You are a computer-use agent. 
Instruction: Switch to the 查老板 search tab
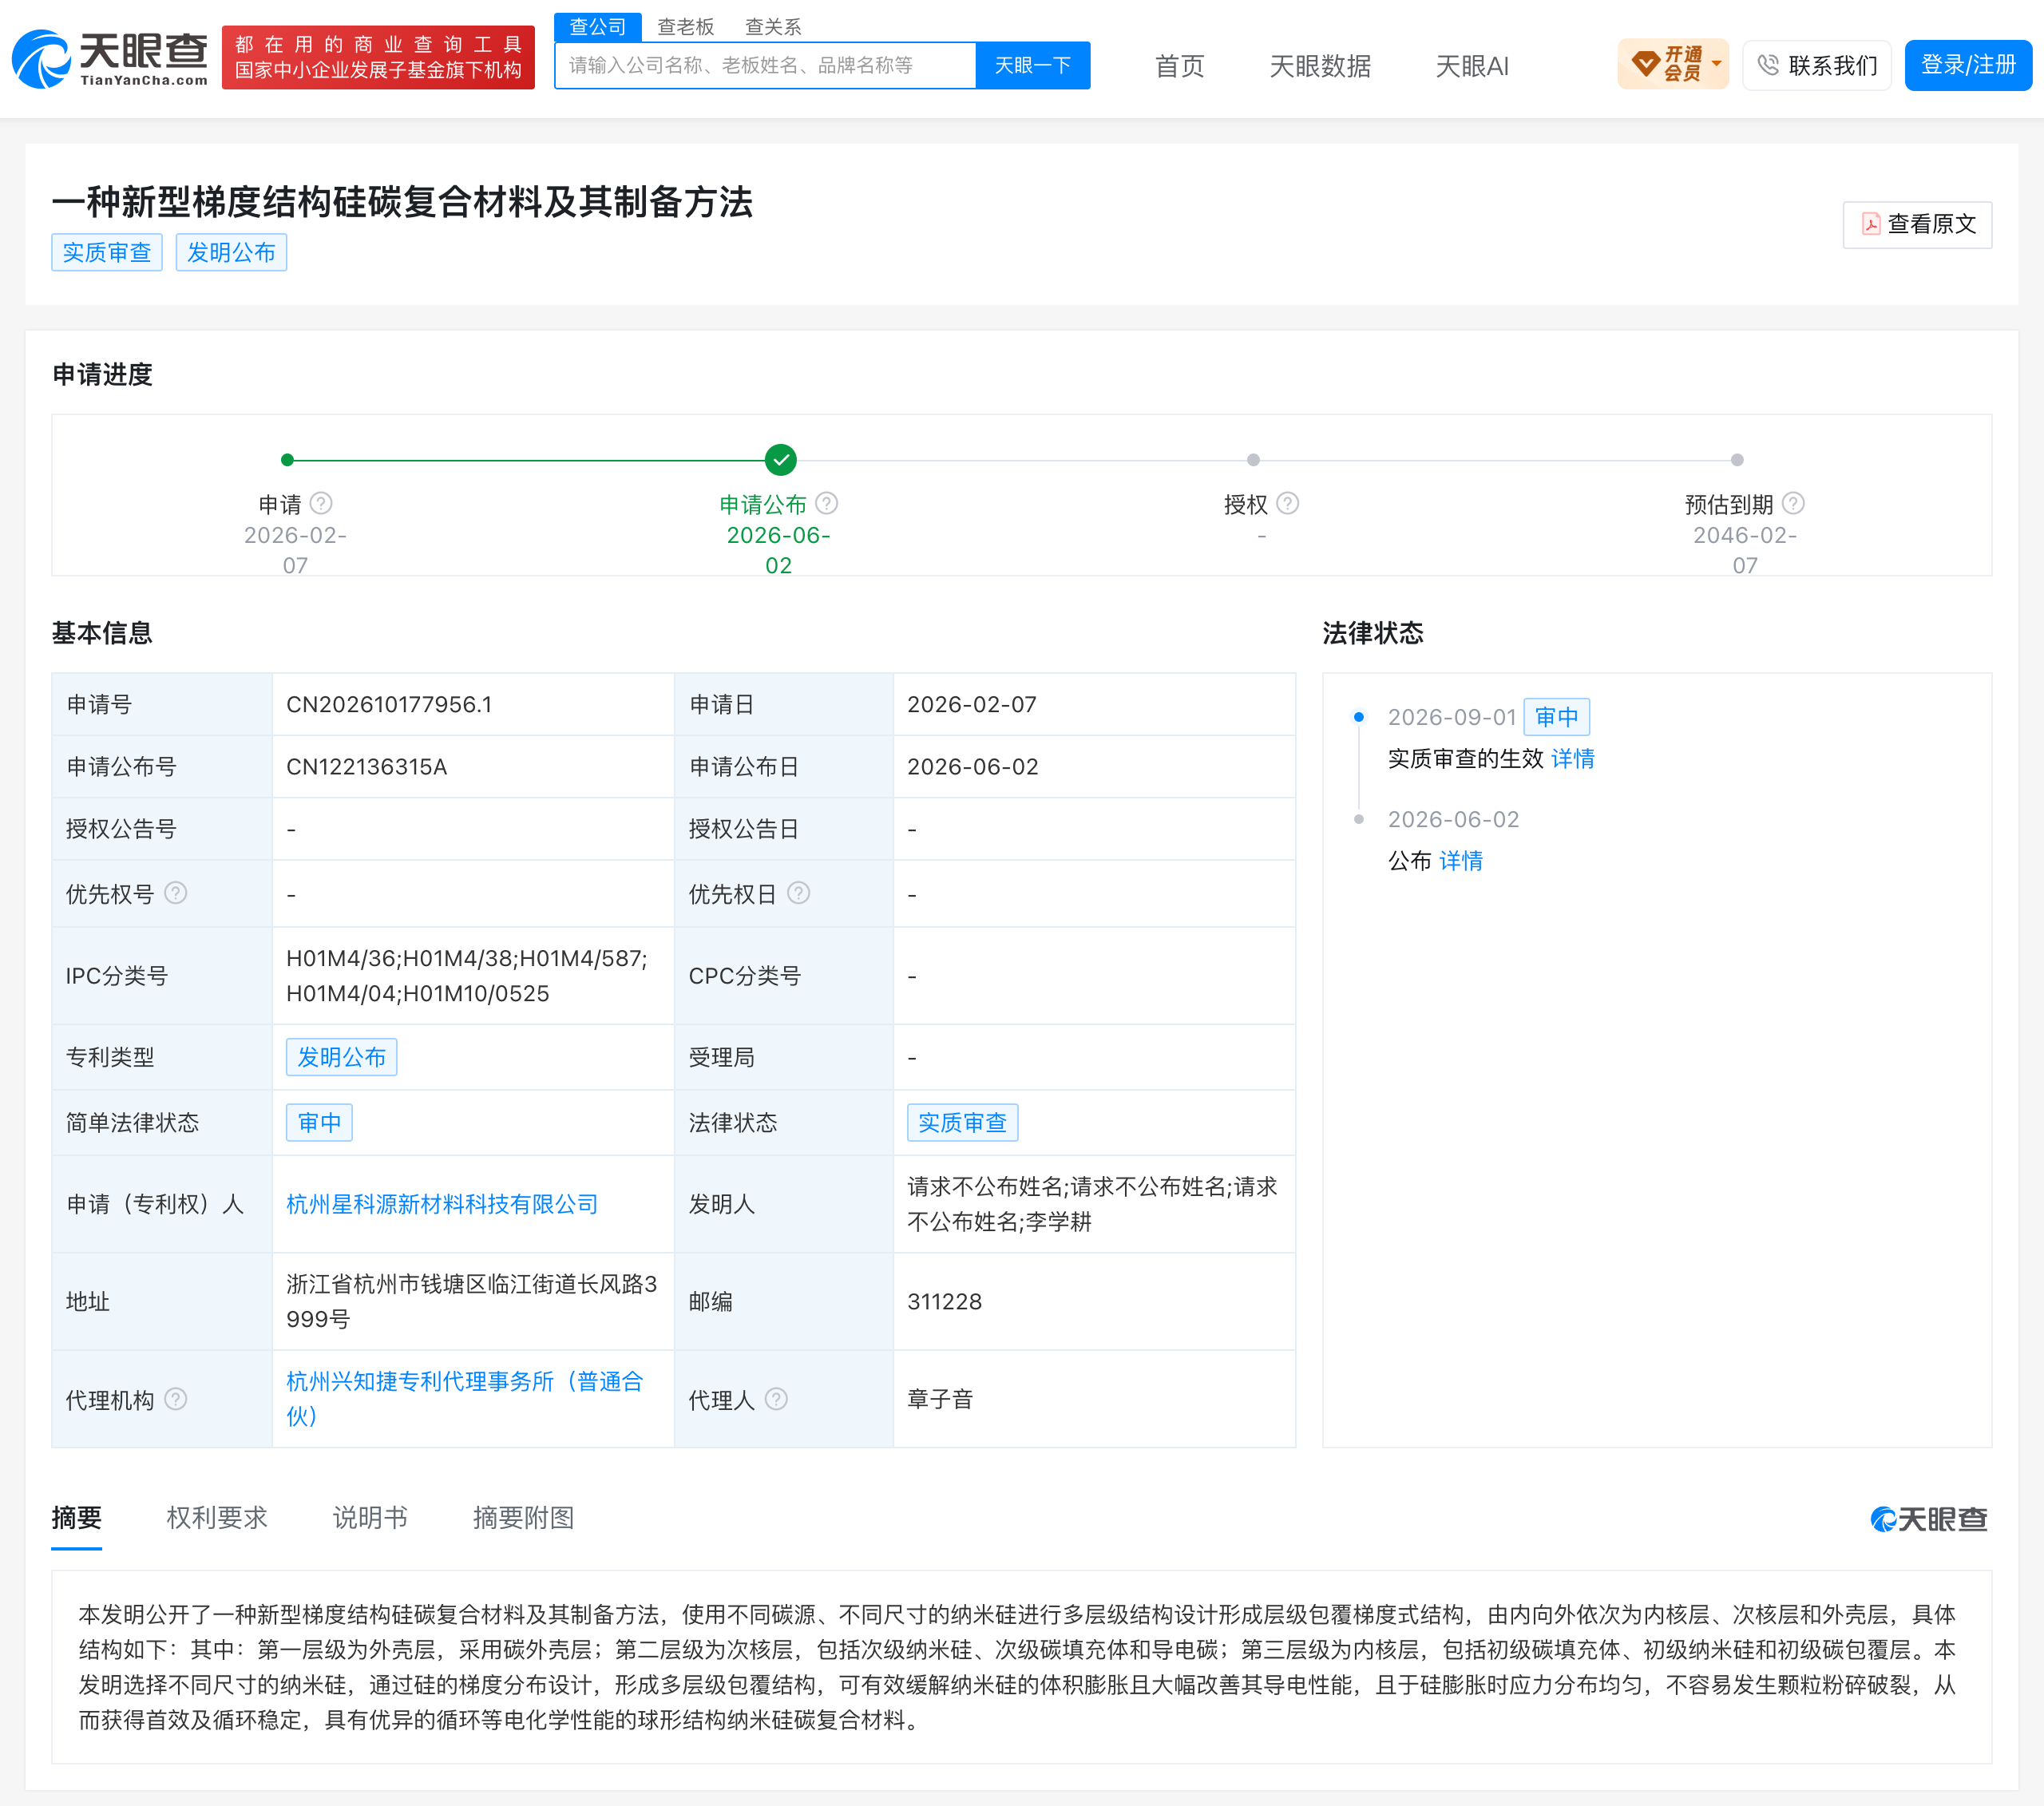[x=686, y=27]
